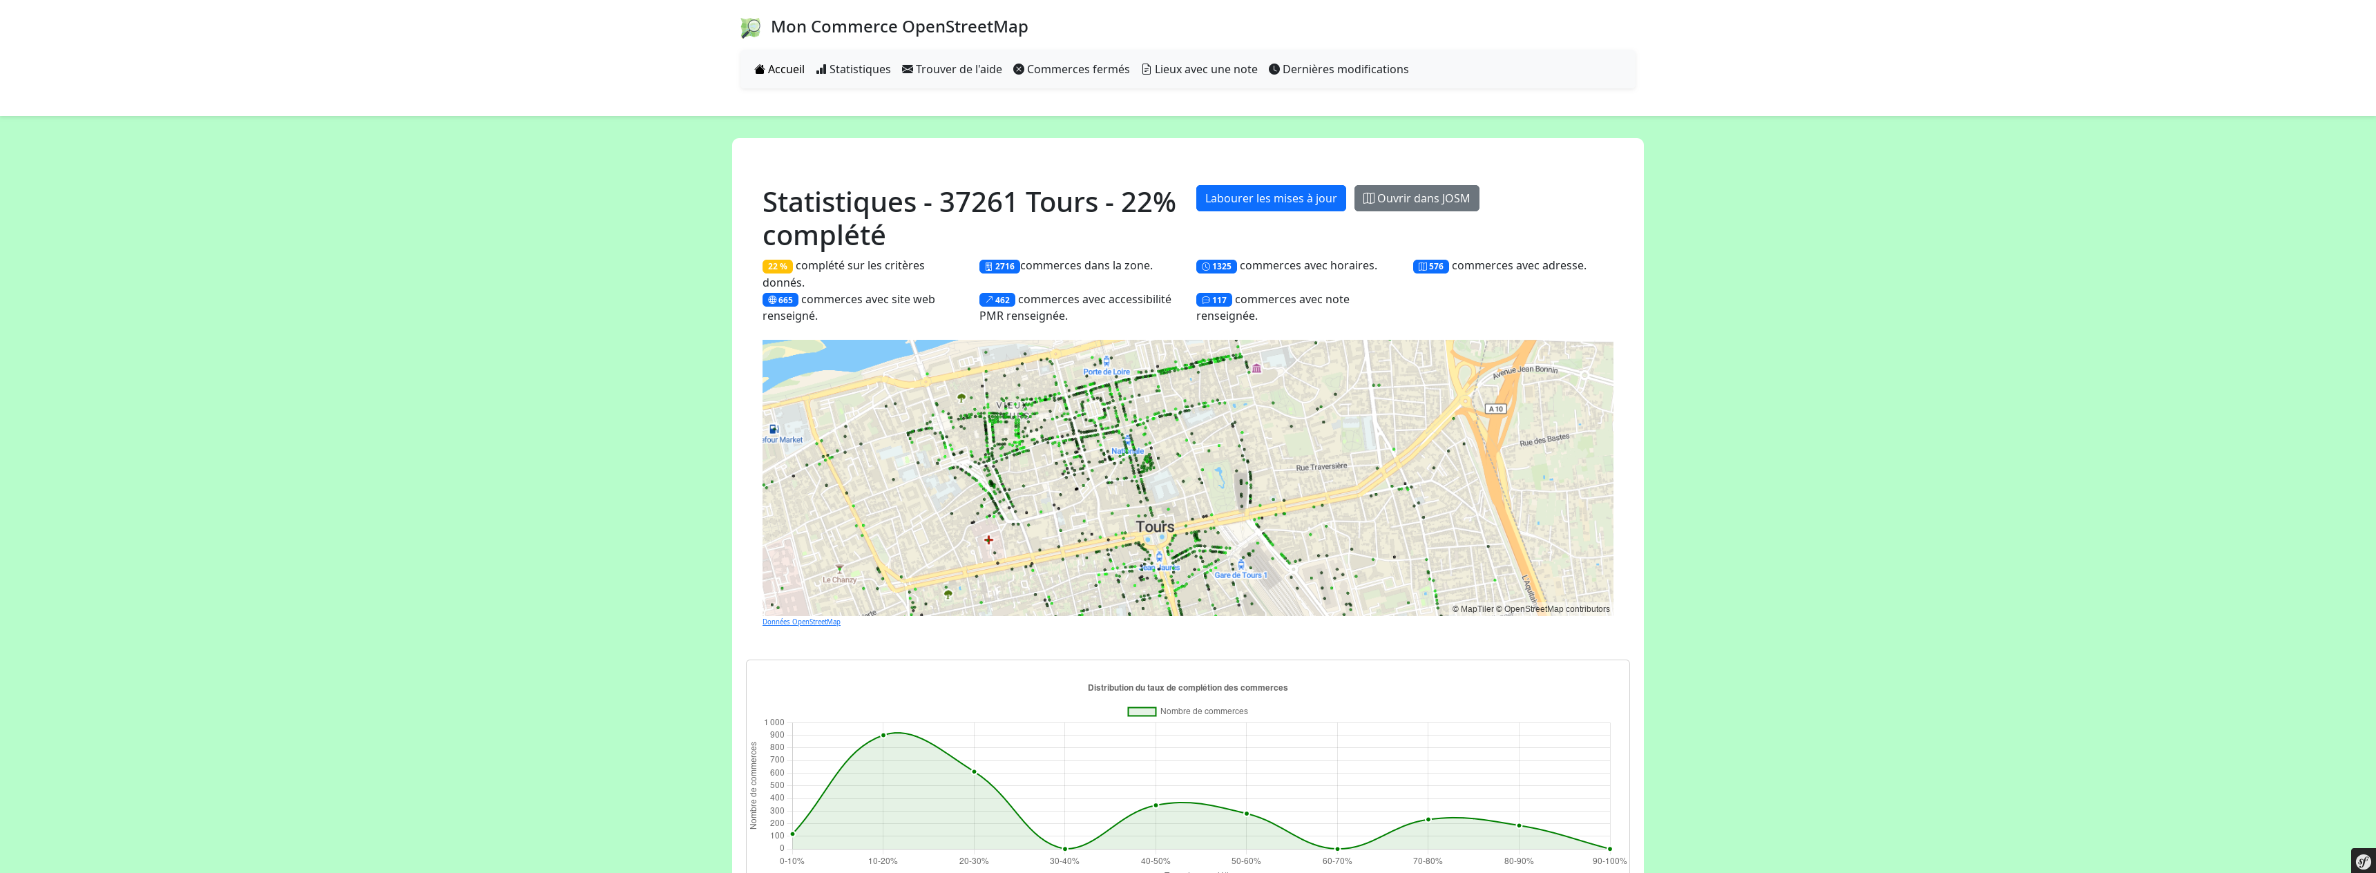
Task: Open the Statistiques menu item
Action: click(853, 70)
